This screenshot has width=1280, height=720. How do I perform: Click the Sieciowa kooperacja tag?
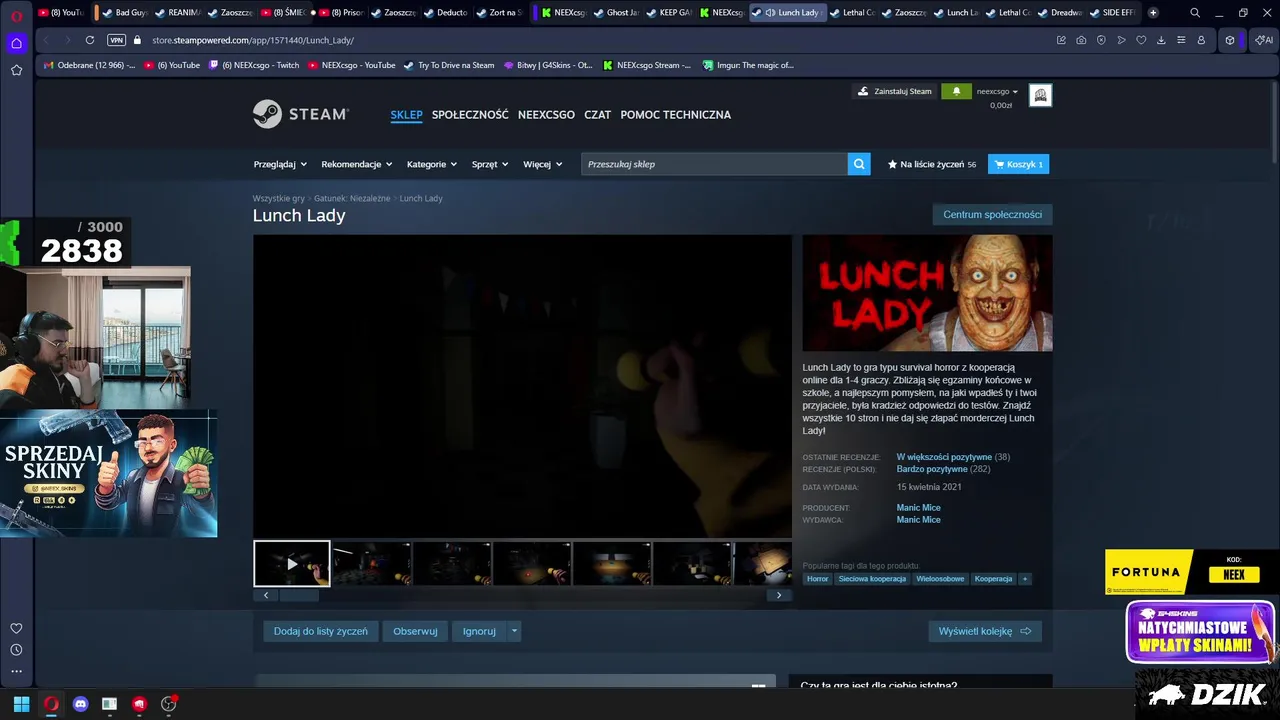872,579
